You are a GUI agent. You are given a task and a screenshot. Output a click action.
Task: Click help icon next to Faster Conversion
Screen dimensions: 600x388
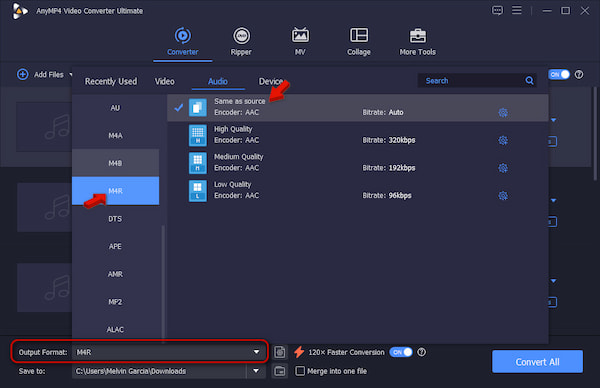(421, 352)
